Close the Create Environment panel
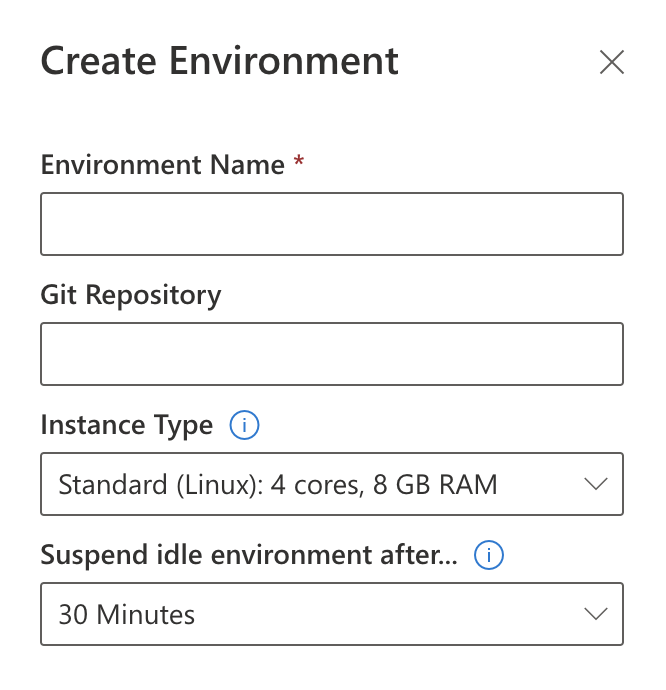Screen dimensions: 666x690 coord(611,62)
